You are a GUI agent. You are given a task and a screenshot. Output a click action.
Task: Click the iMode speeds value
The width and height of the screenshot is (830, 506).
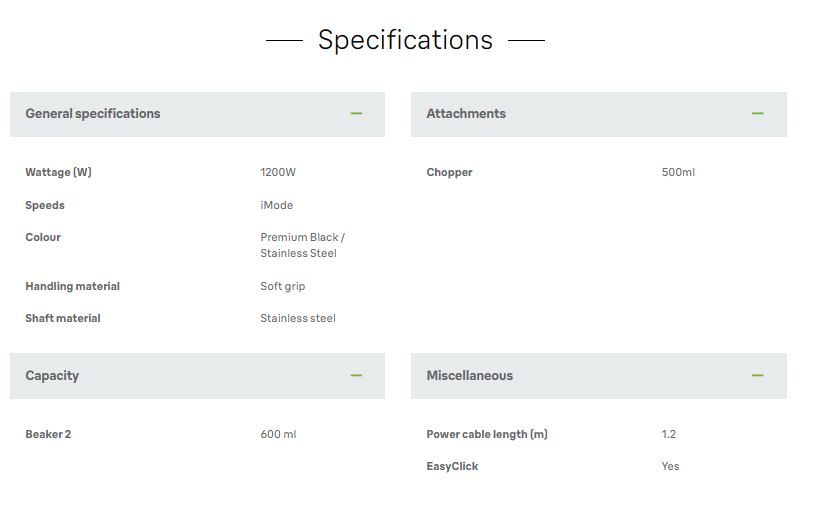[276, 205]
